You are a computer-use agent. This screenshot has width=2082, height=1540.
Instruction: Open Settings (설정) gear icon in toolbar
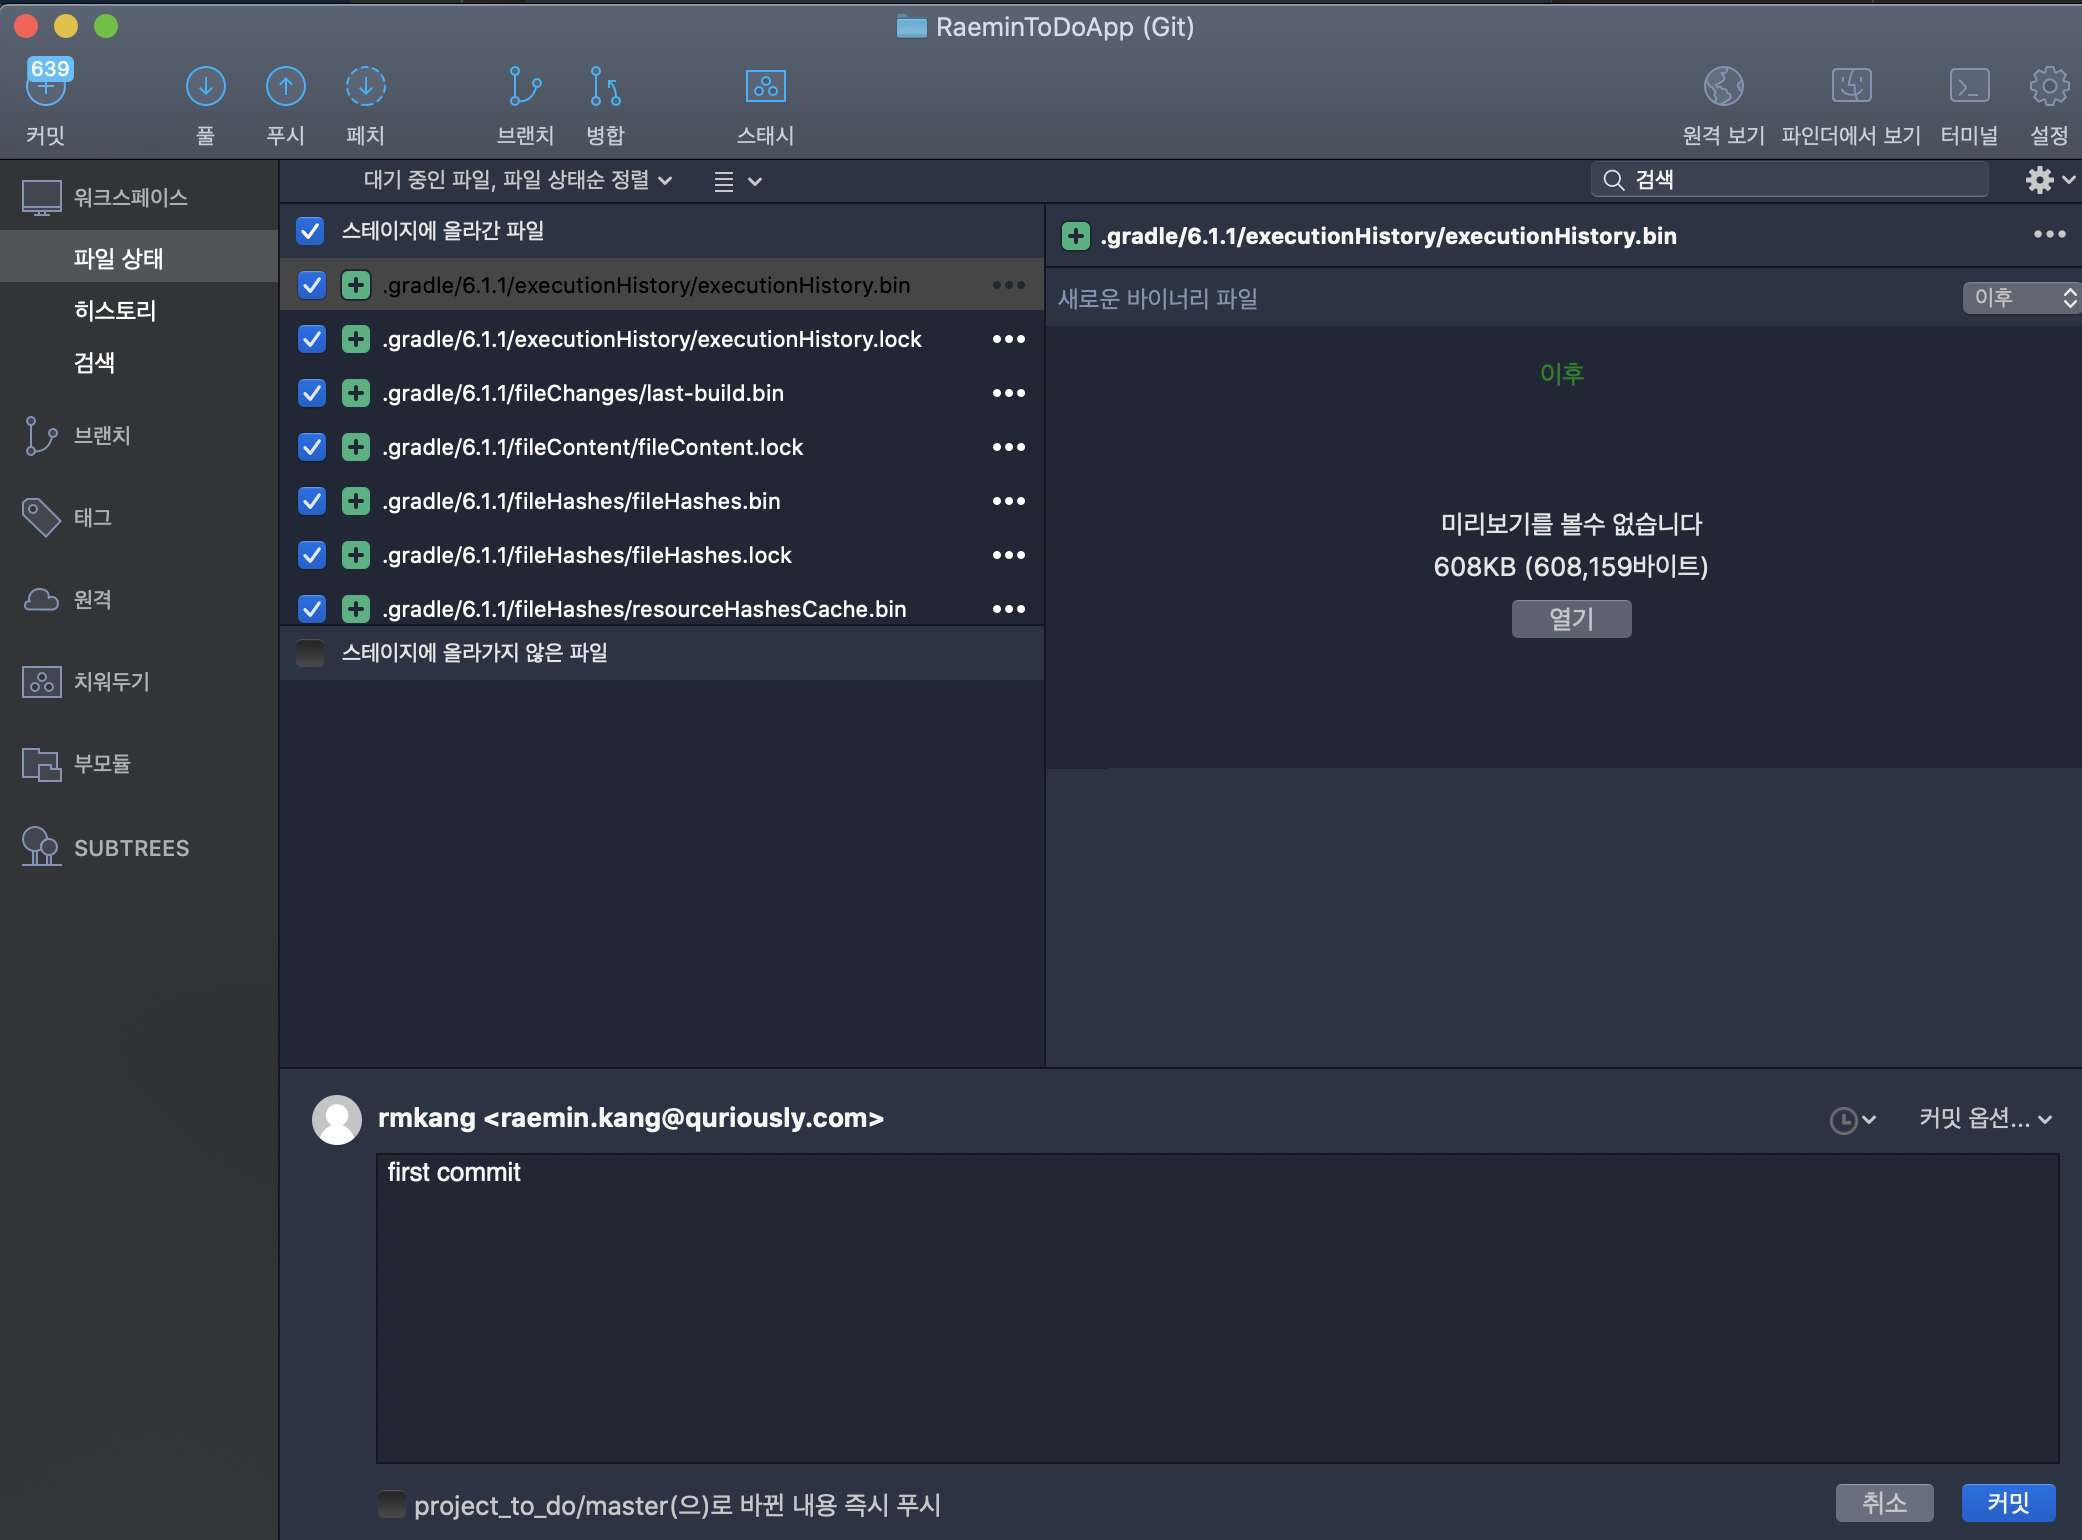click(2049, 86)
